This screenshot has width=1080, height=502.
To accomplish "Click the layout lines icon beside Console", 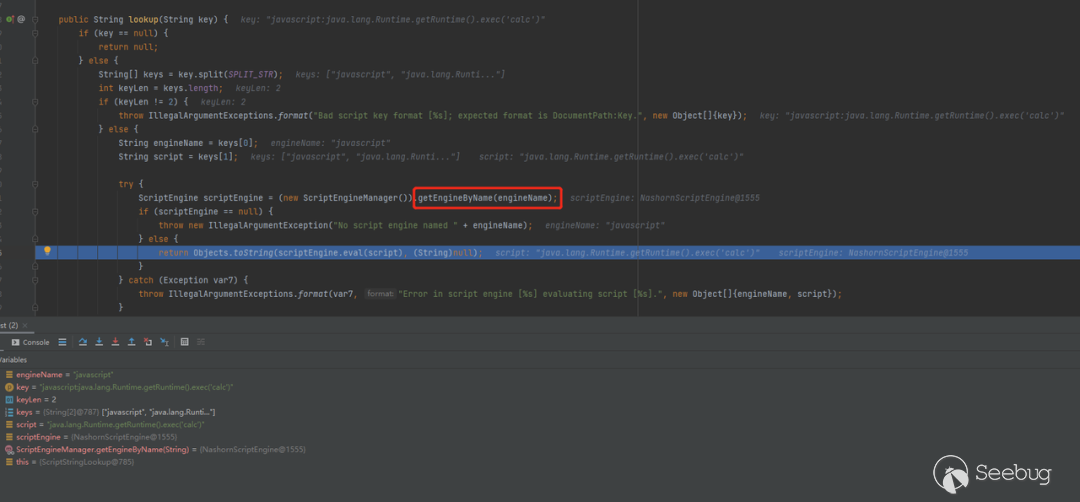I will coord(62,342).
